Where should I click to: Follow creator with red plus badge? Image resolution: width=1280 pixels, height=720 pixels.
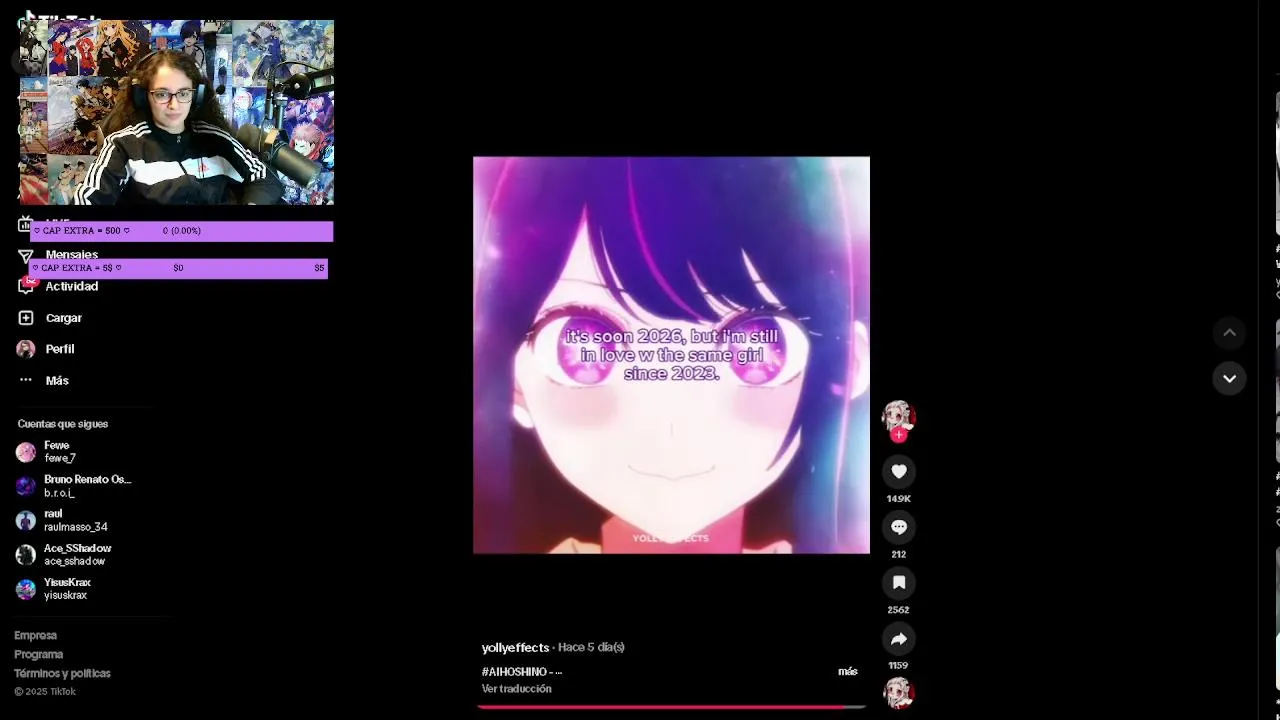[x=899, y=435]
